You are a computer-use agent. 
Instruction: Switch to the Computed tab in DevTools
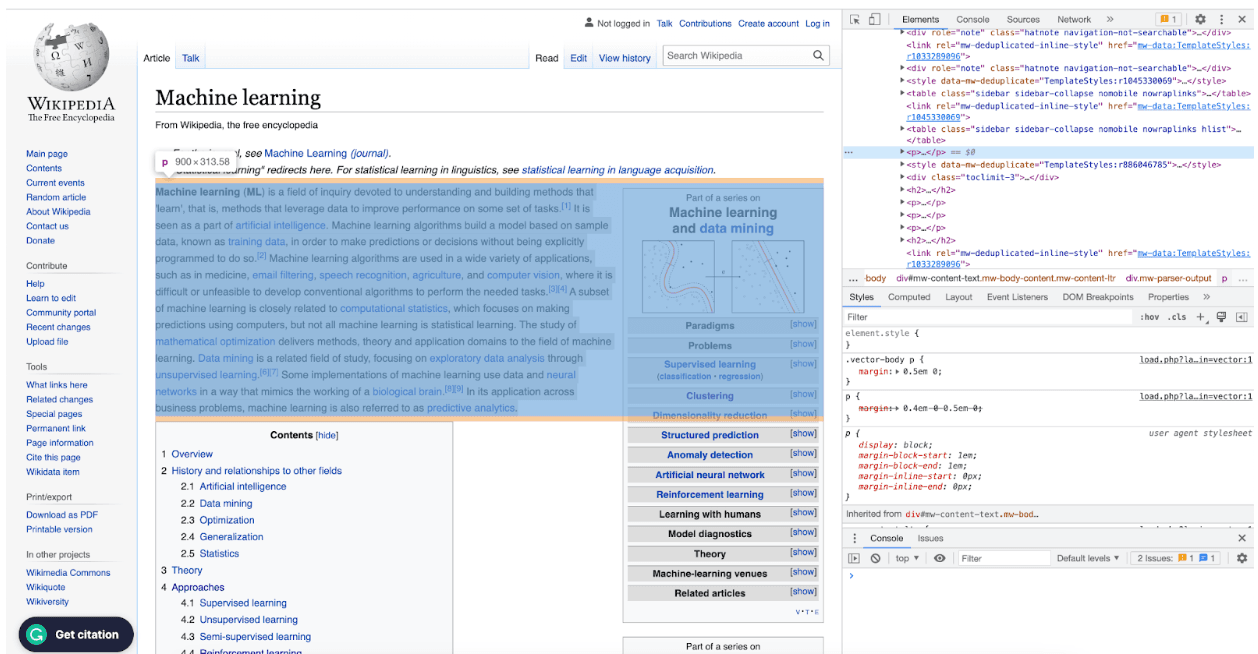pos(909,297)
